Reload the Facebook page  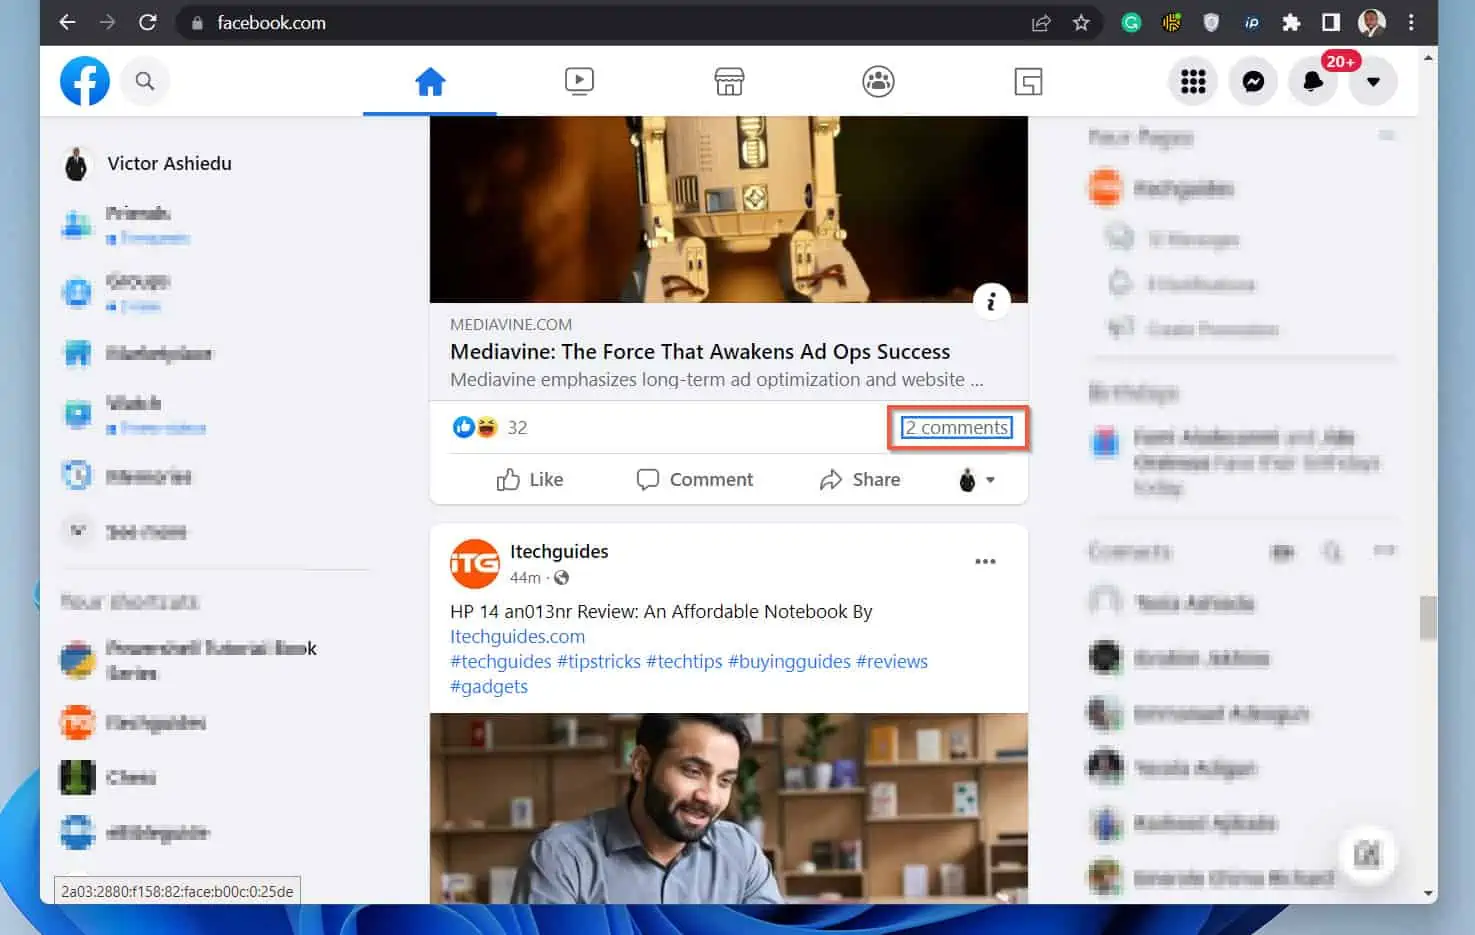coord(148,22)
